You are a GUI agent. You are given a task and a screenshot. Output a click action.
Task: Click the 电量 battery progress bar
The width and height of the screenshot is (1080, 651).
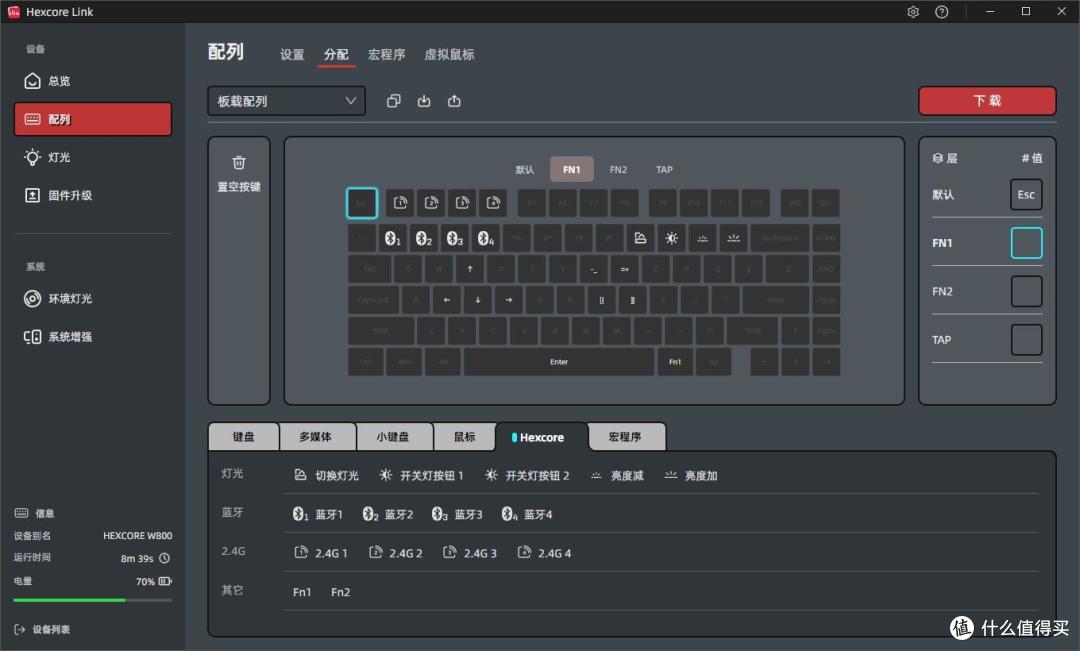point(92,600)
